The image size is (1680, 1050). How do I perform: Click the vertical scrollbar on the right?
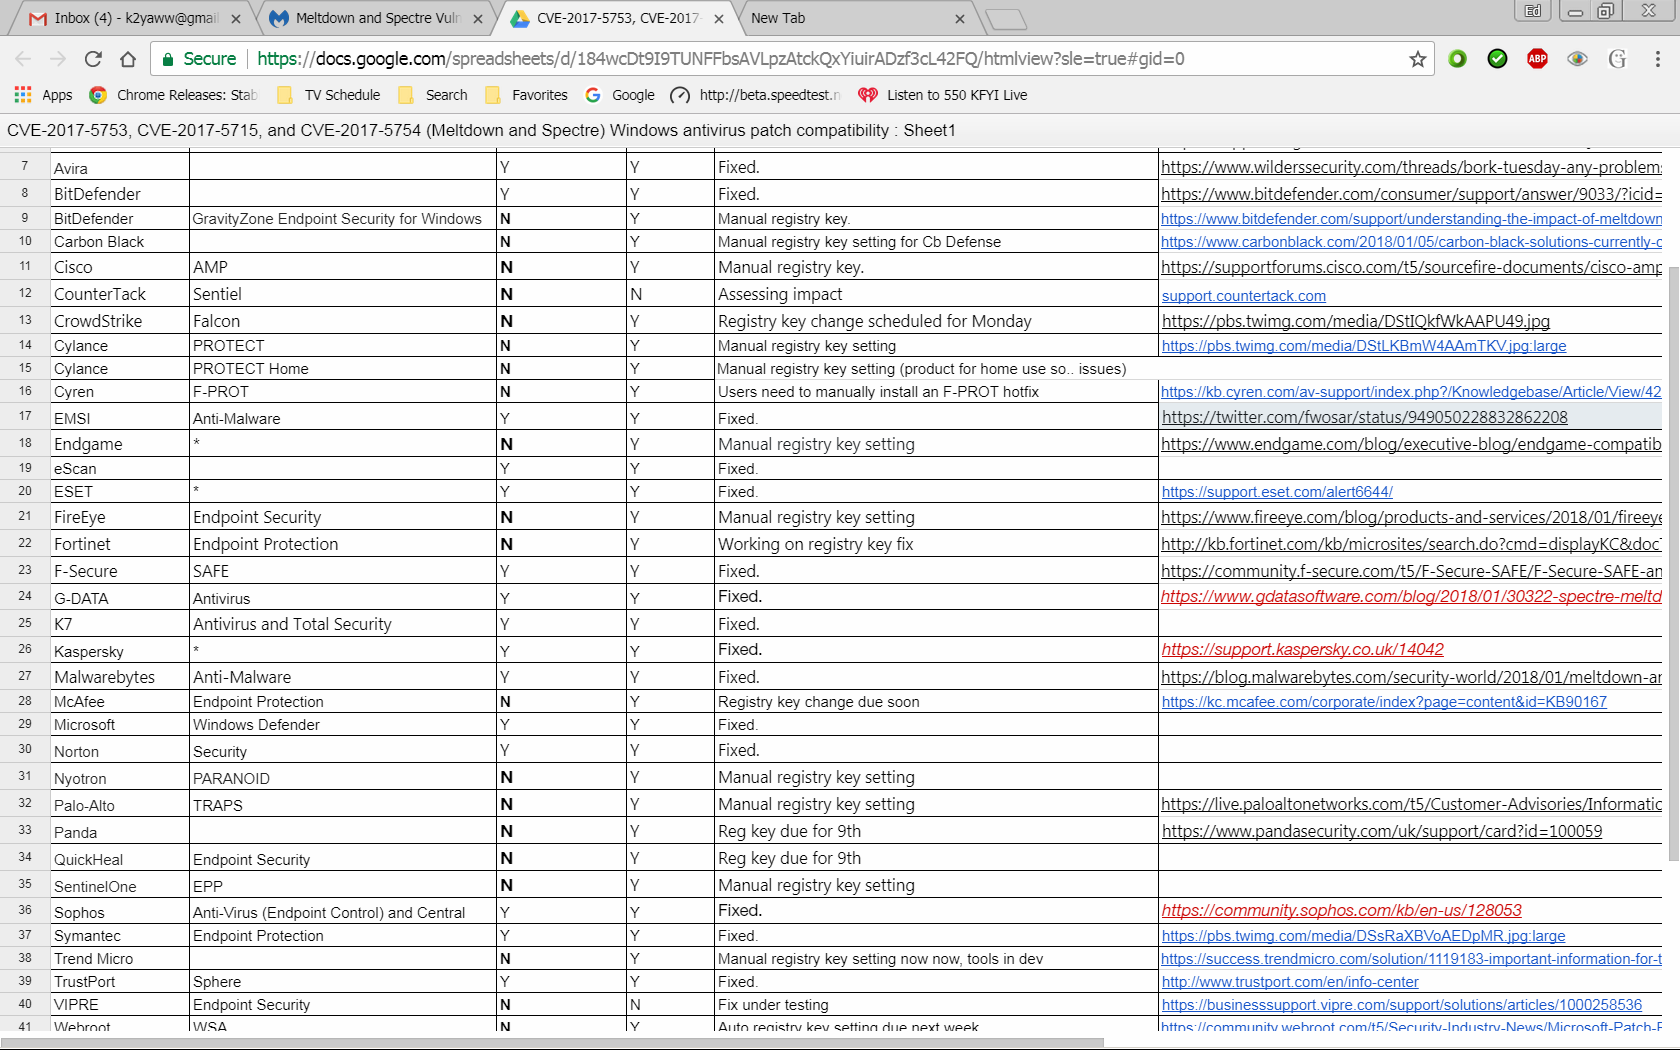tap(1670, 500)
